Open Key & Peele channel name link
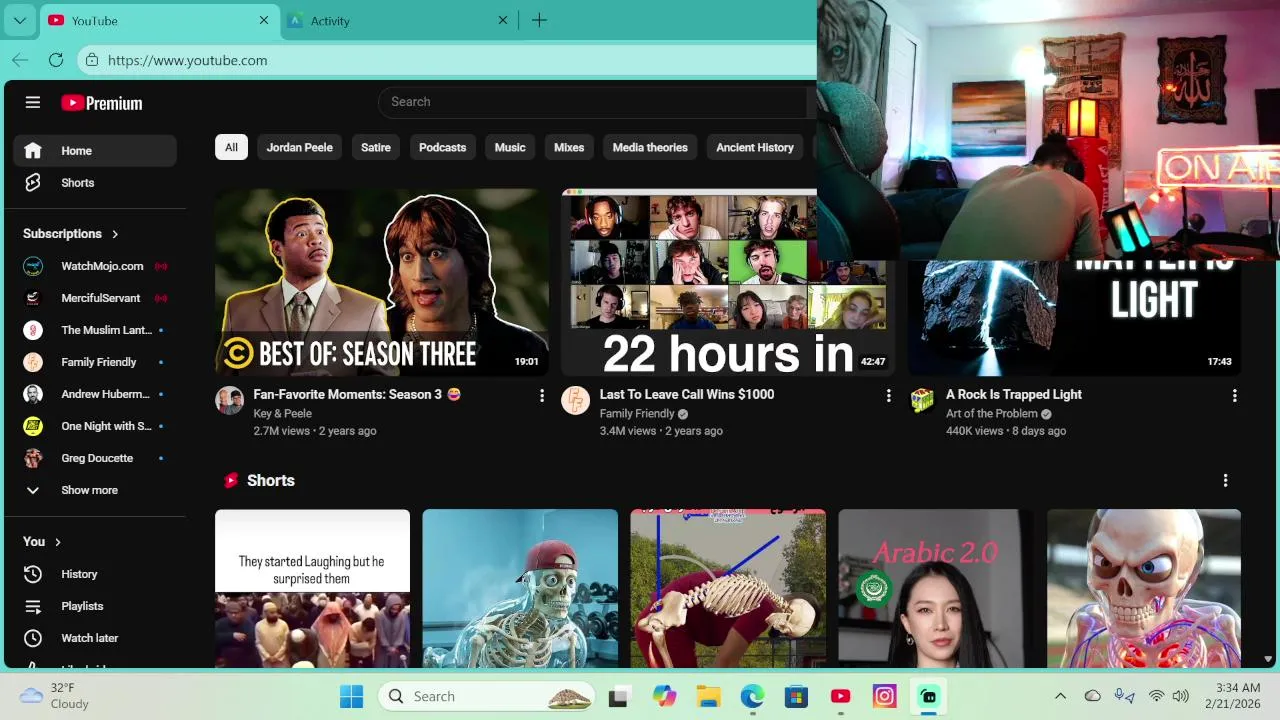1280x720 pixels. coord(283,413)
